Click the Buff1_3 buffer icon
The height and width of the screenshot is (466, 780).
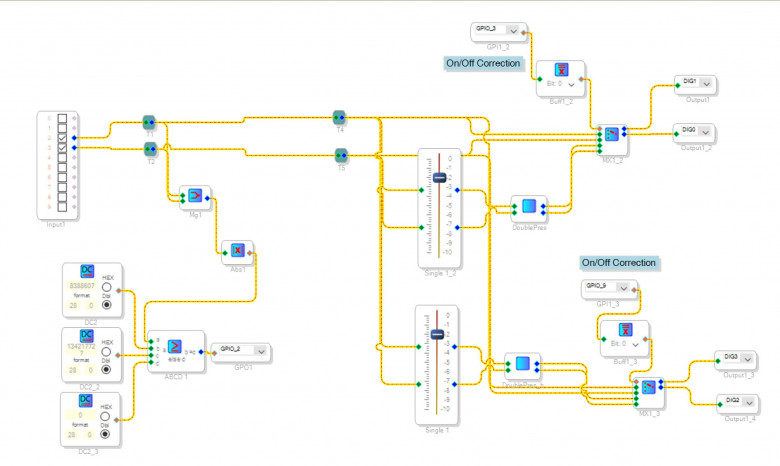[x=625, y=329]
